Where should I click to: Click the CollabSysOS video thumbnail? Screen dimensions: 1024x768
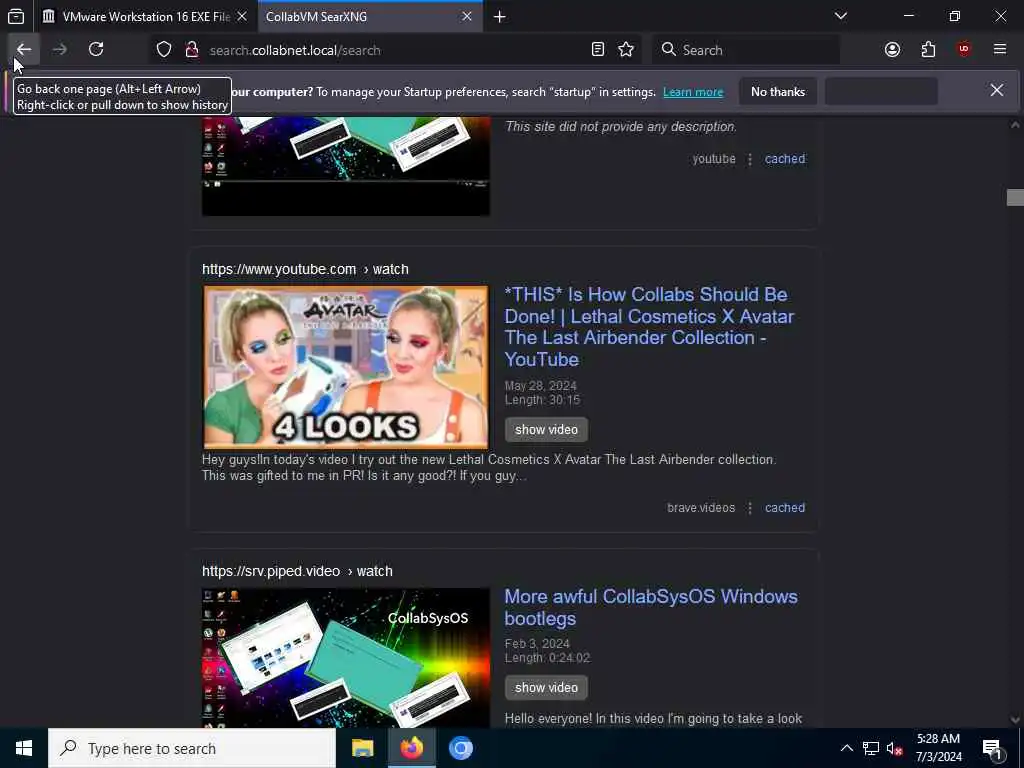[x=345, y=658]
